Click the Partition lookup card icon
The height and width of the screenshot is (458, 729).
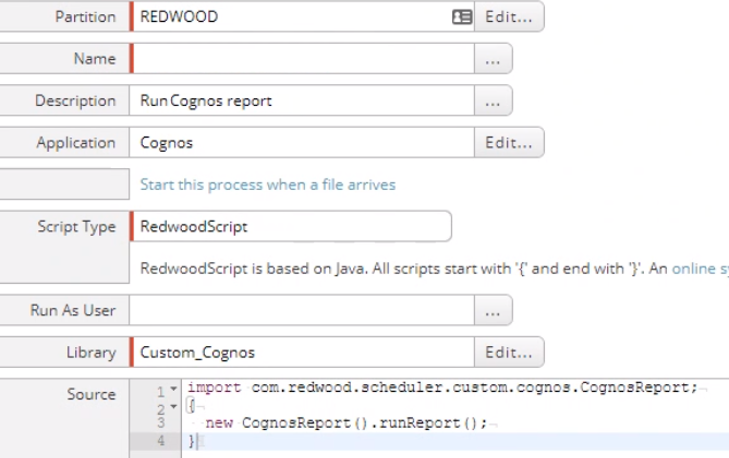tap(462, 17)
